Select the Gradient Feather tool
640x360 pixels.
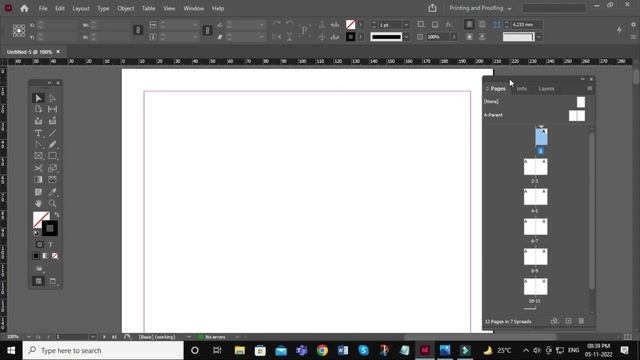[52, 180]
